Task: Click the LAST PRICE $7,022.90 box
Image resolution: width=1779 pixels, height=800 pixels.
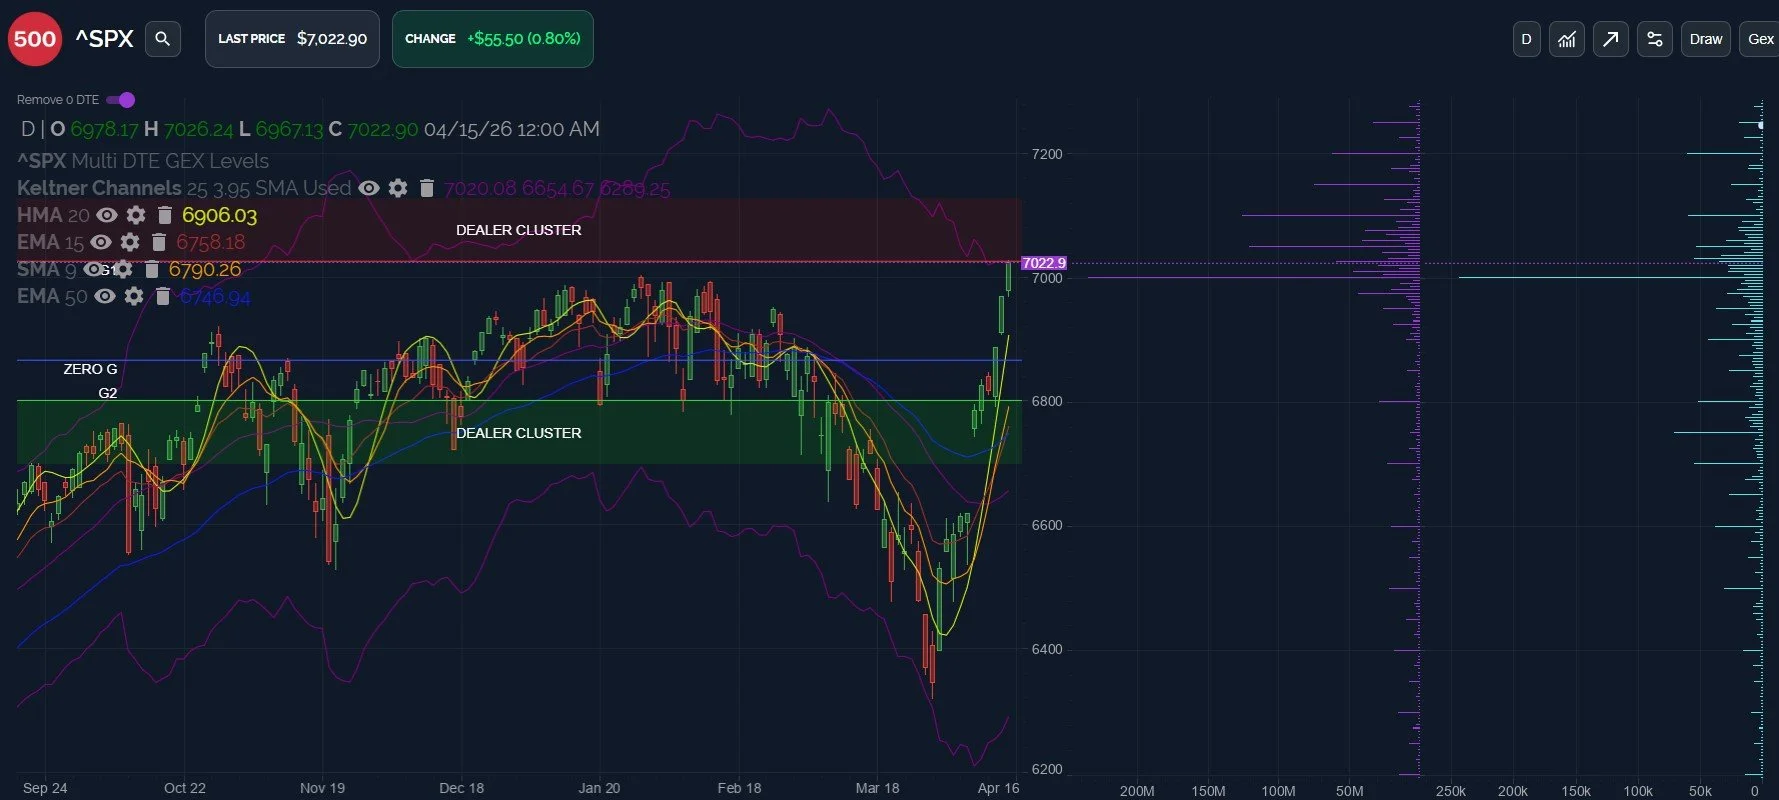Action: coord(292,39)
